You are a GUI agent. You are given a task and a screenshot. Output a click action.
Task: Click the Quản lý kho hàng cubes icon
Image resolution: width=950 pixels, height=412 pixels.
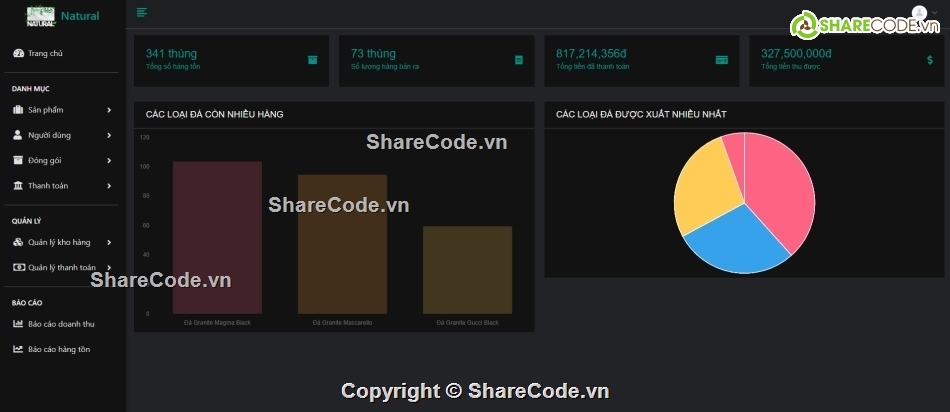18,242
